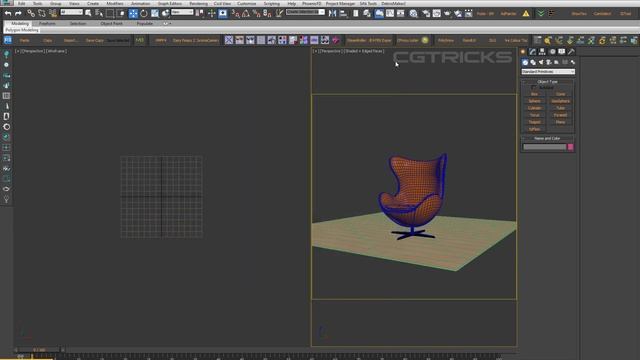Open the Standard Primitives dropdown
Viewport: 640px width, 360px height.
(x=548, y=72)
